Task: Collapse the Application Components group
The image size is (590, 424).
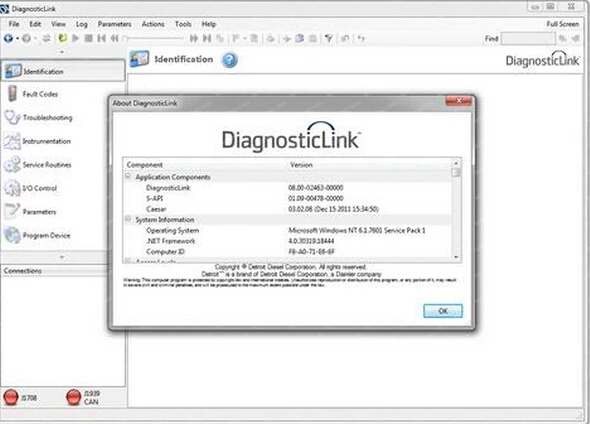Action: coord(128,176)
